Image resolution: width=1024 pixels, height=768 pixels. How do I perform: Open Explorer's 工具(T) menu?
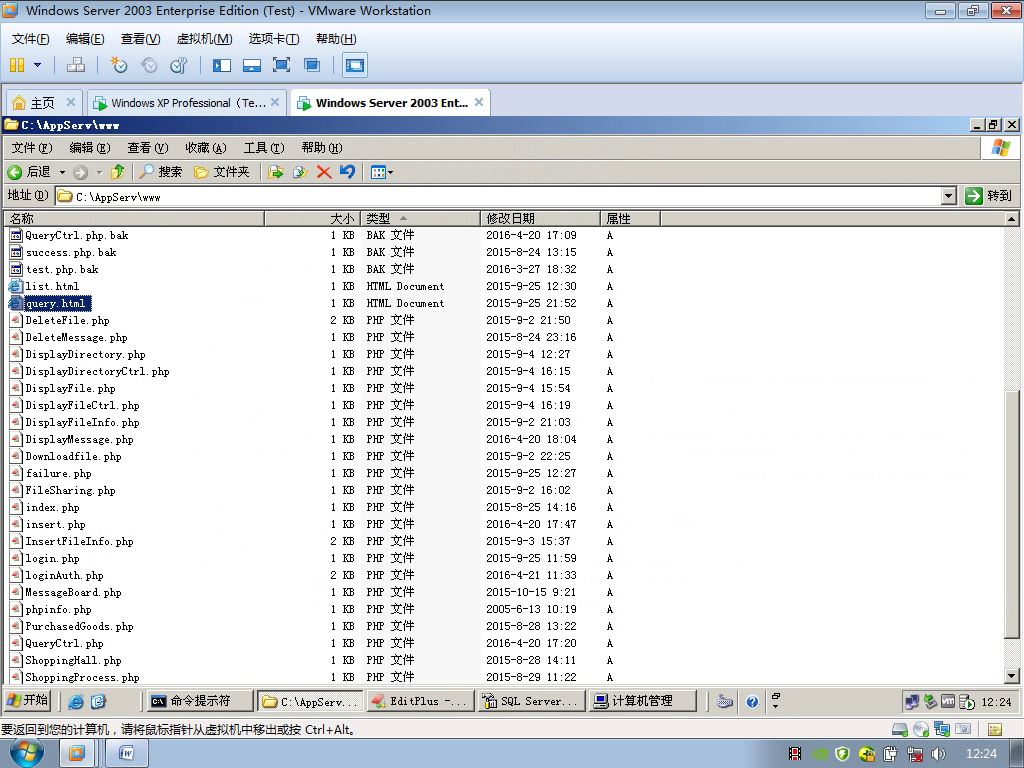(264, 148)
